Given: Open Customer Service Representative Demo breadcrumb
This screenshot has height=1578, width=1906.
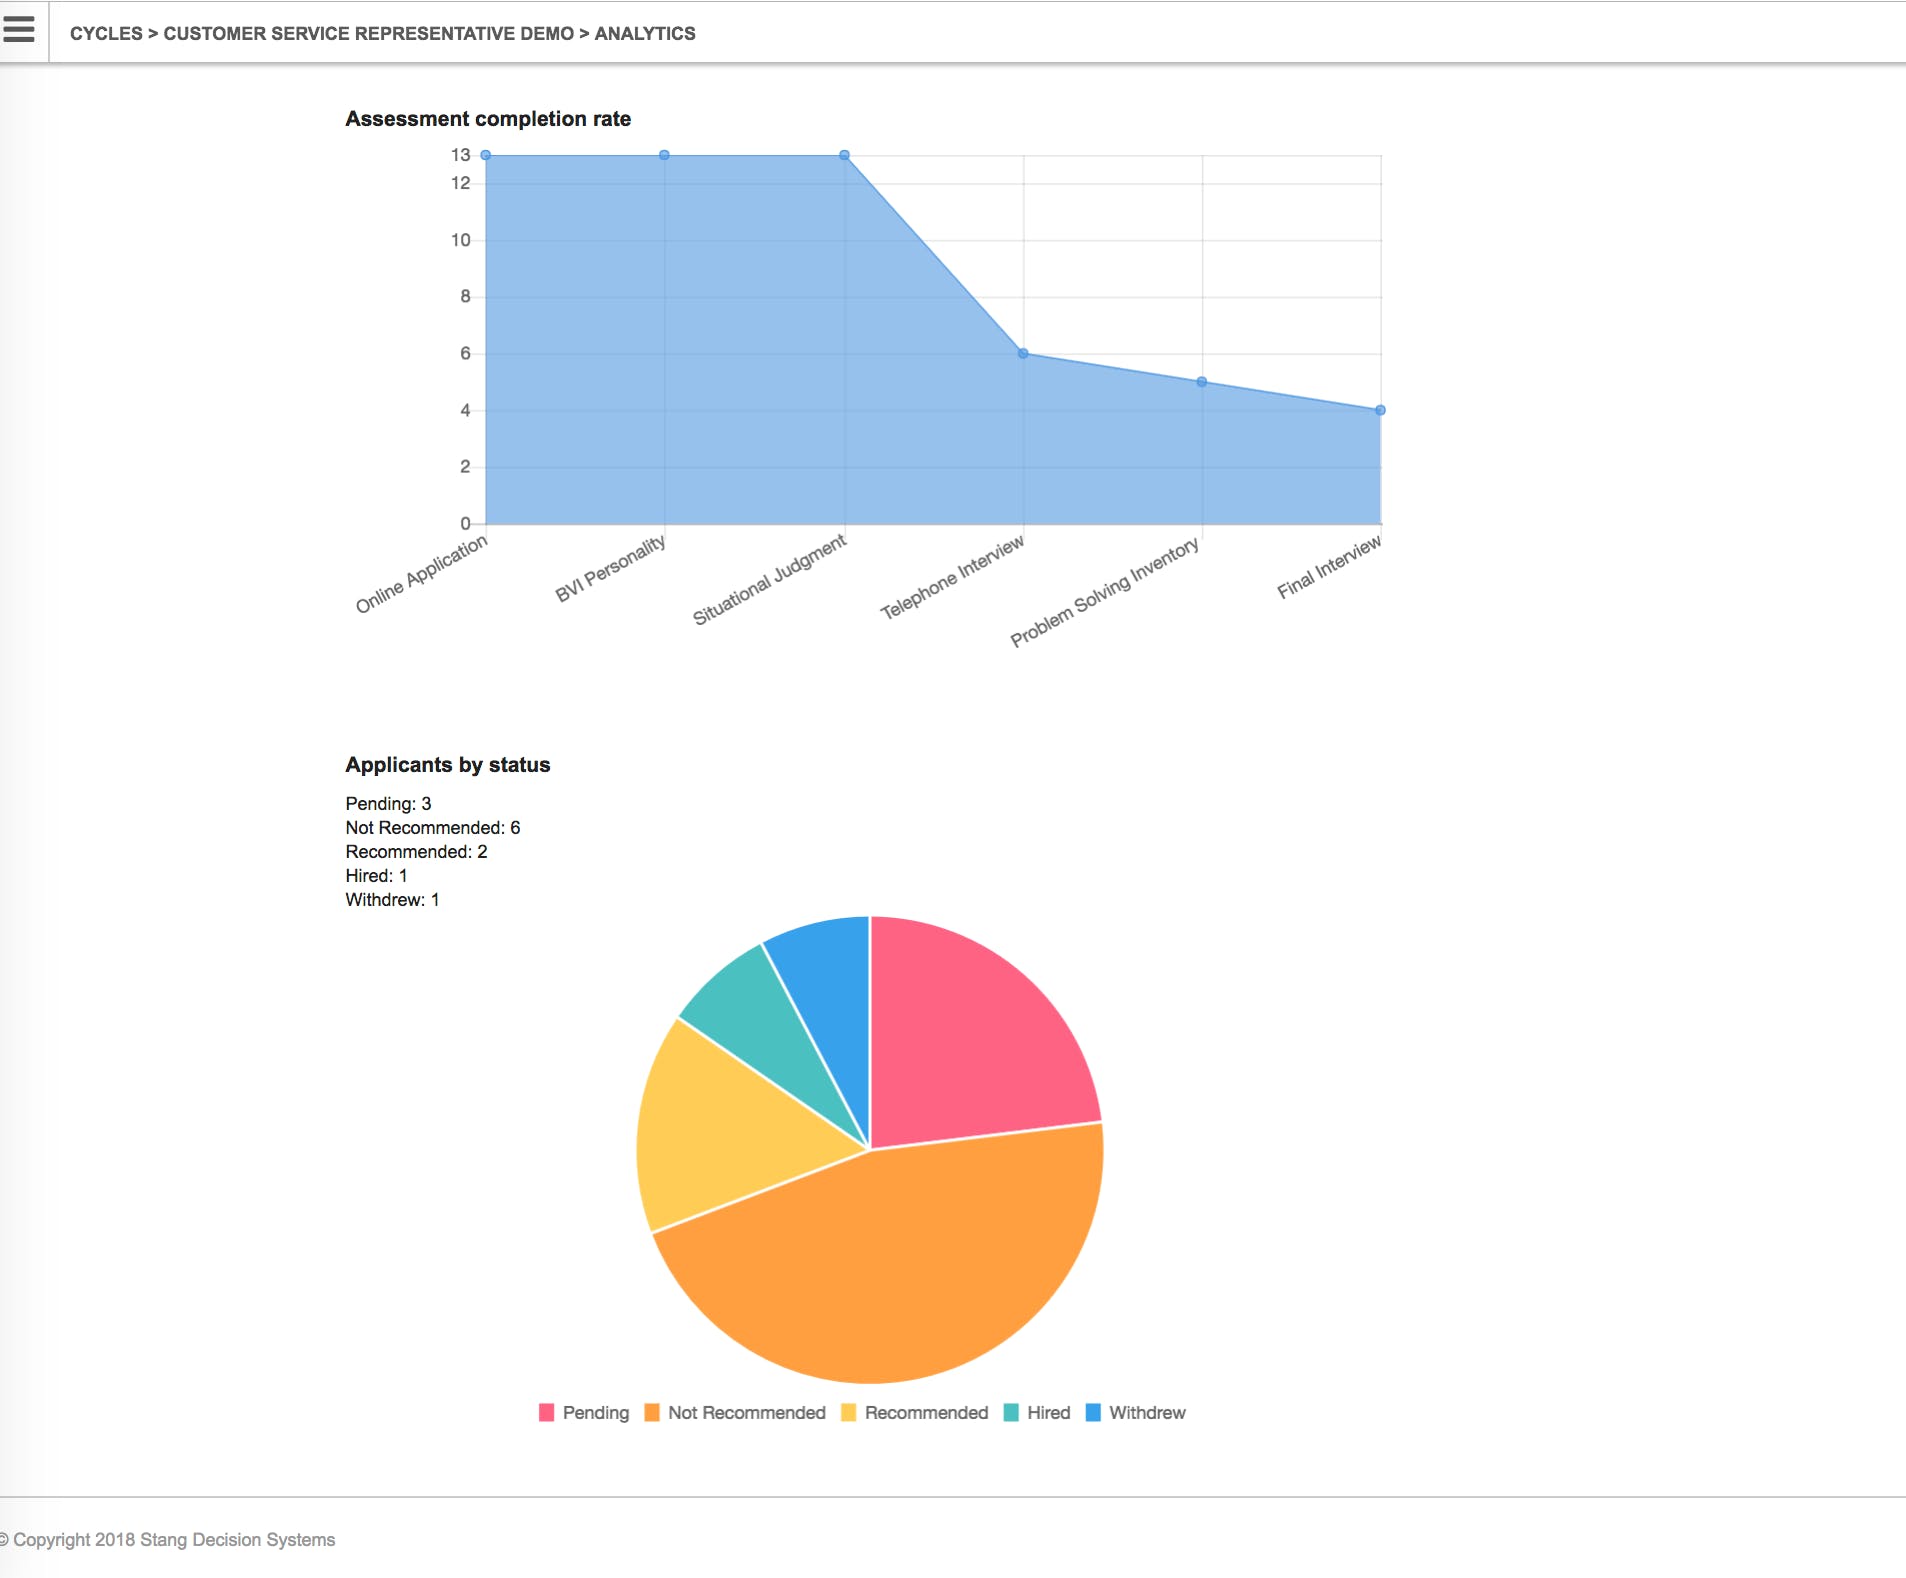Looking at the screenshot, I should tap(369, 33).
